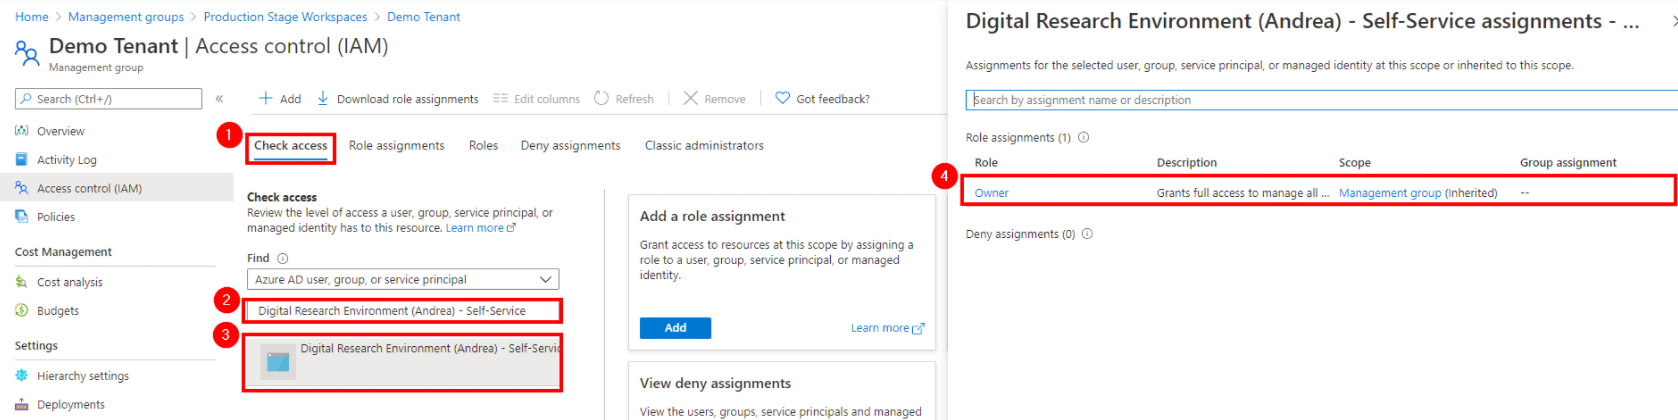Click the Budgets icon
Screen dimensions: 1678x420
[22, 311]
